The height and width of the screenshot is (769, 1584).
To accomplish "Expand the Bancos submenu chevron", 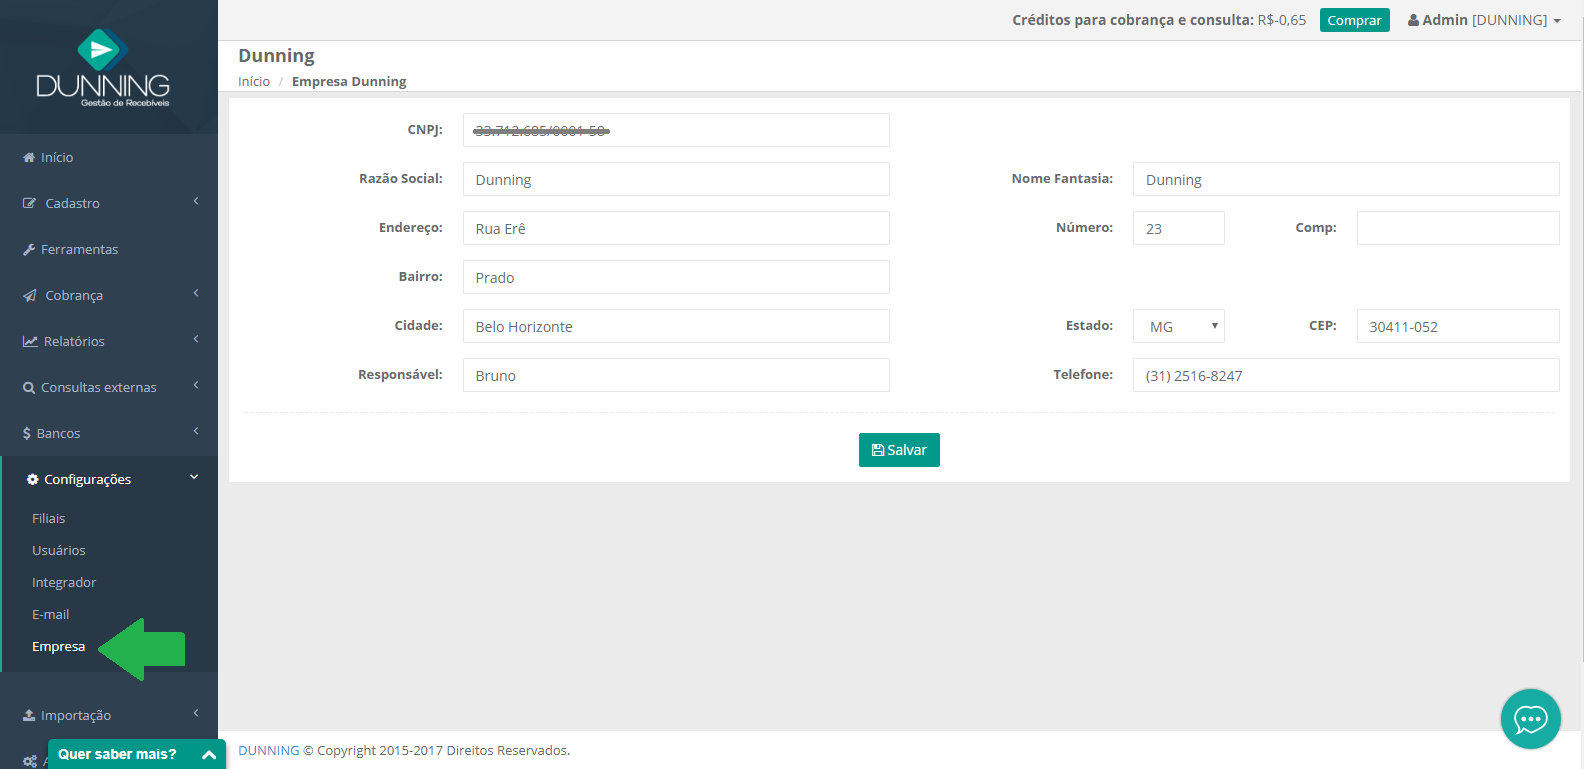I will coord(196,431).
